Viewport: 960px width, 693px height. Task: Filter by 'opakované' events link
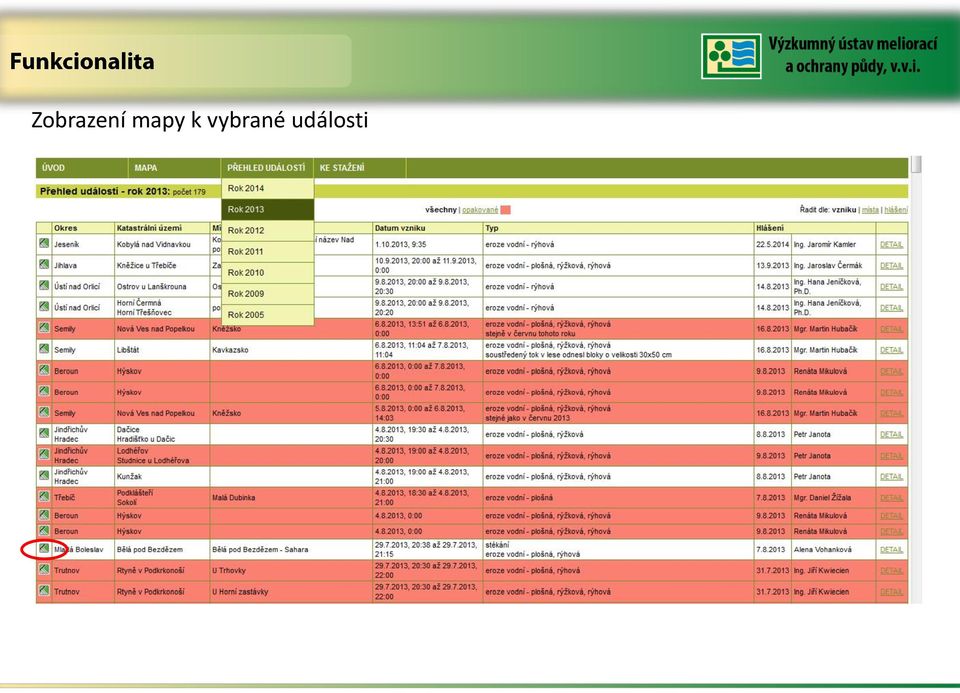(x=480, y=210)
